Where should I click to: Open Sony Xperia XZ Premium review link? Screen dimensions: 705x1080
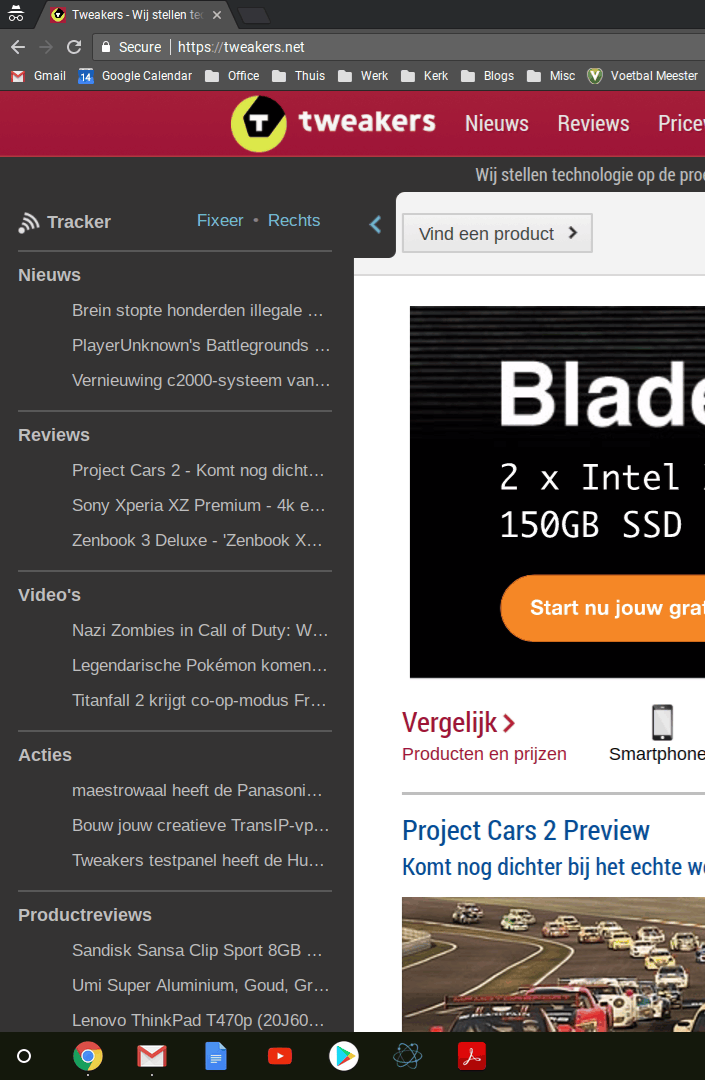coord(198,505)
